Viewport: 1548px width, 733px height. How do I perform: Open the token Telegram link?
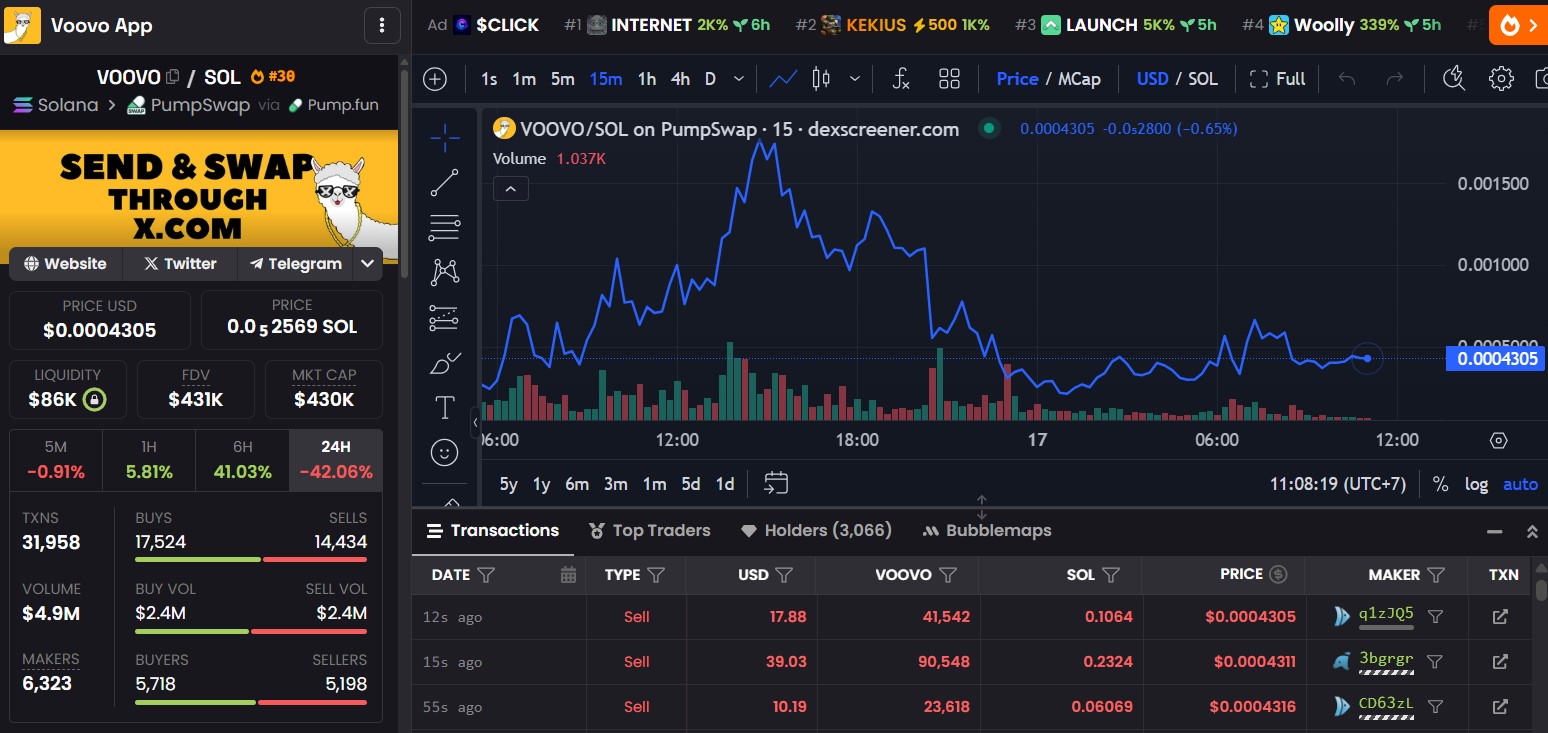pyautogui.click(x=296, y=264)
